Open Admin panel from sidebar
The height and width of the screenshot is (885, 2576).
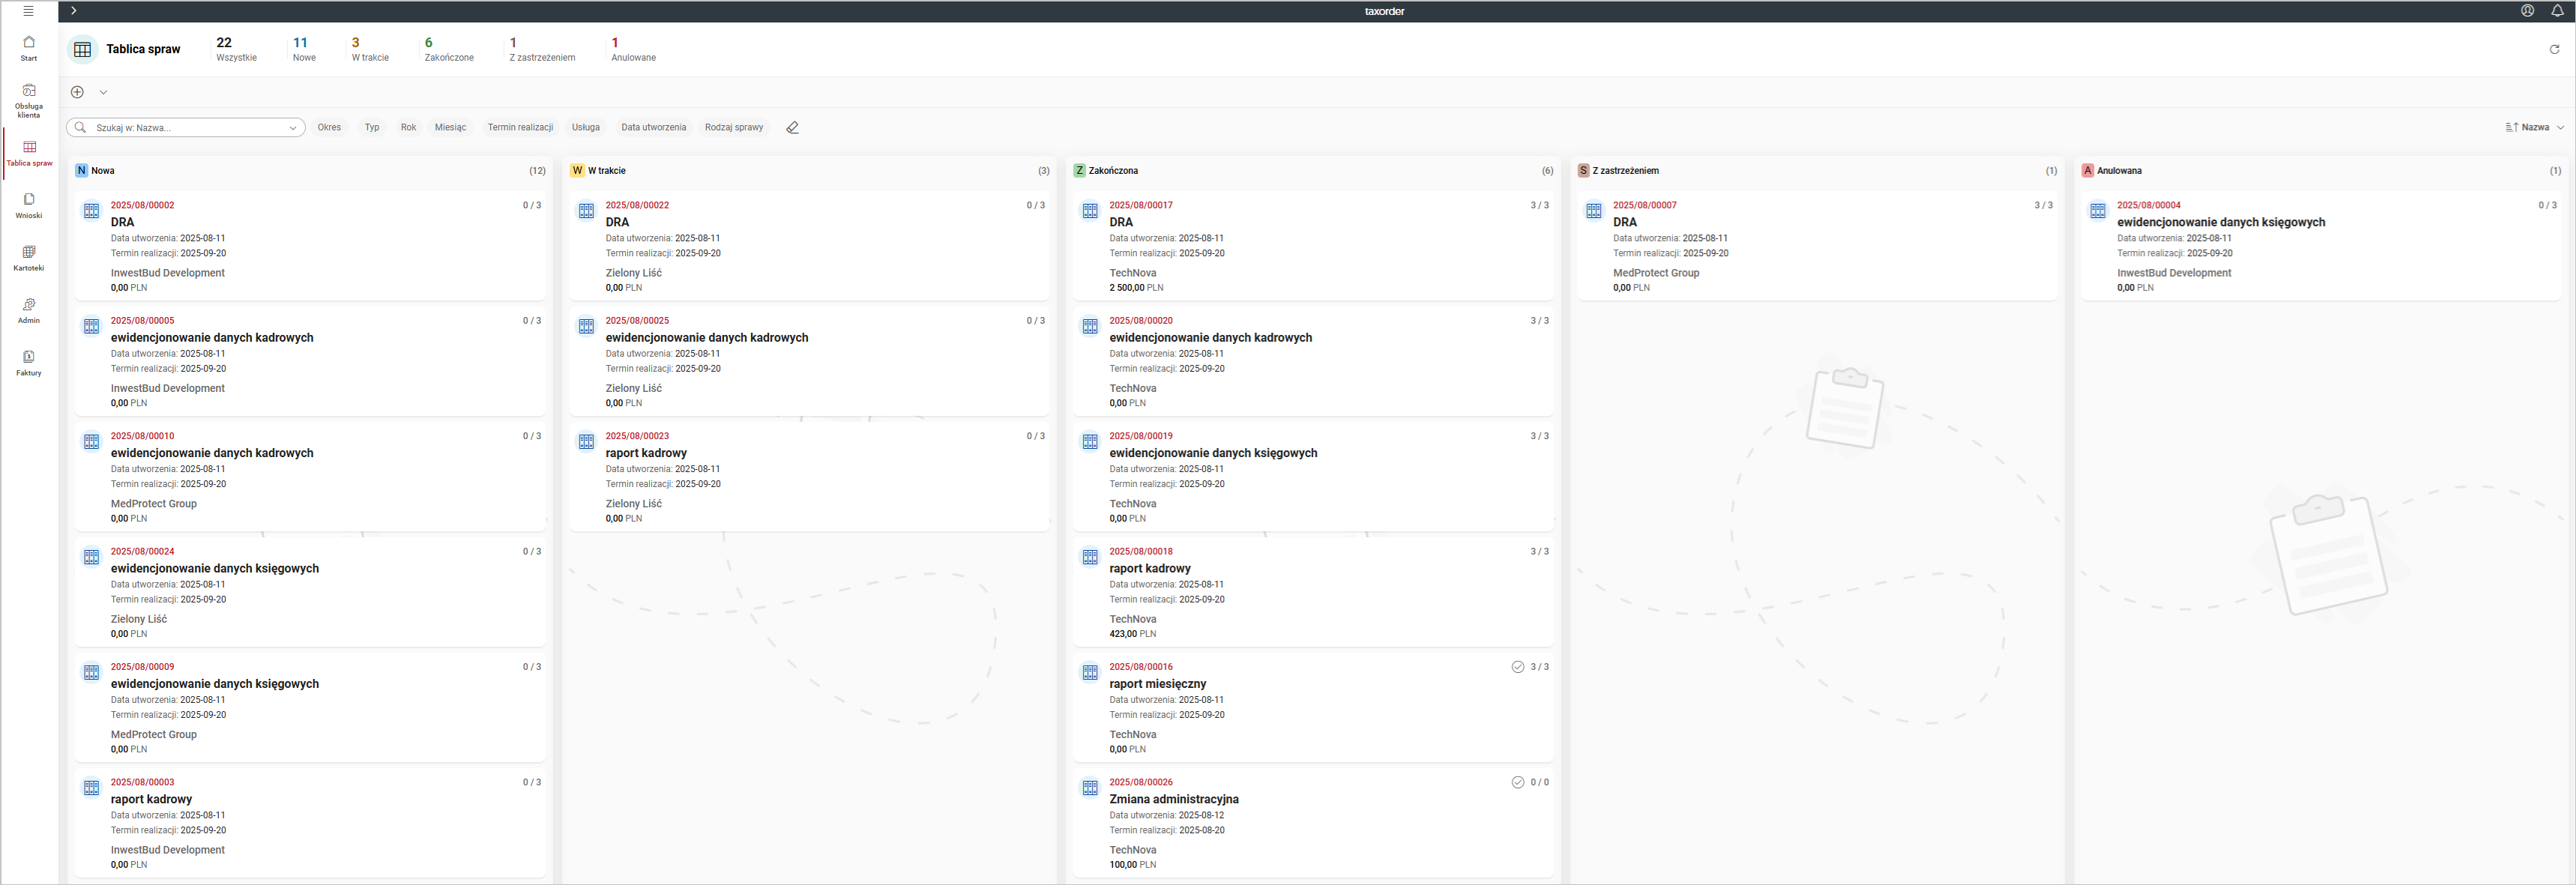(x=29, y=310)
